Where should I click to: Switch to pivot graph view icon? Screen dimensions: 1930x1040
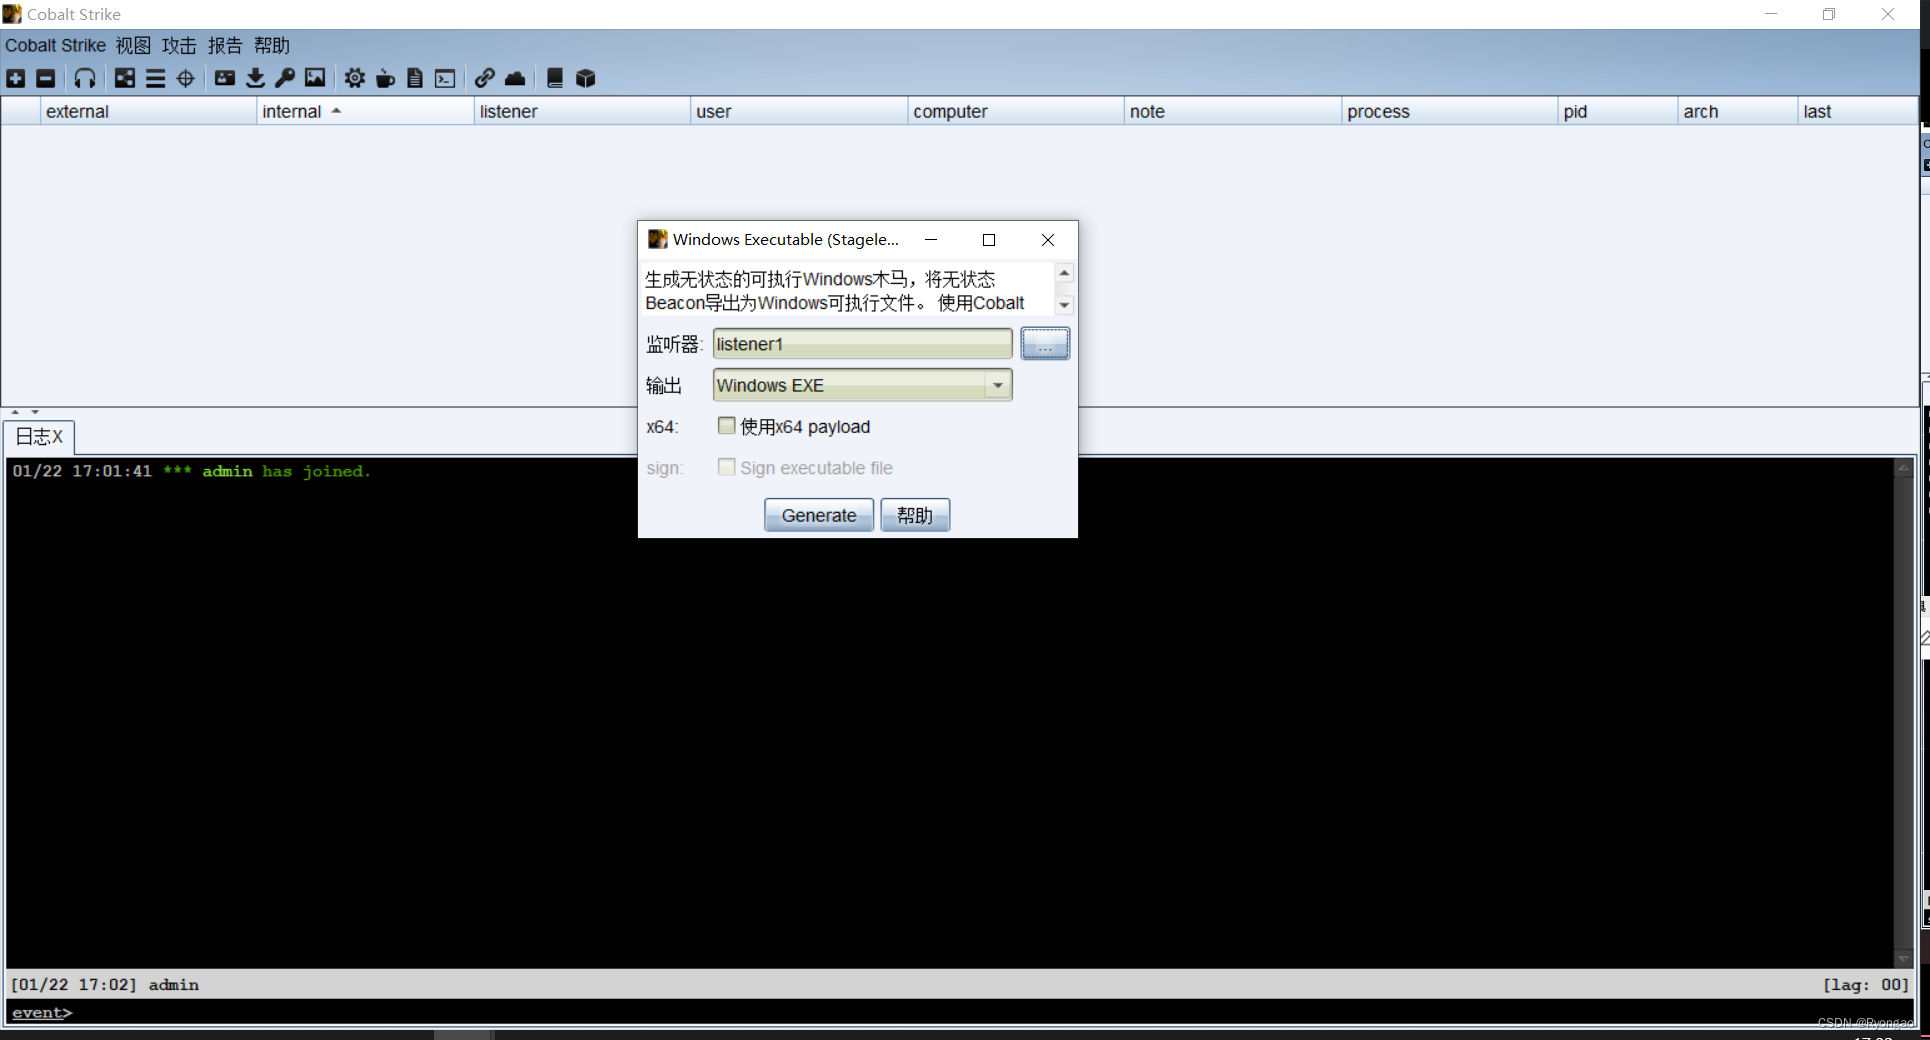tap(125, 78)
